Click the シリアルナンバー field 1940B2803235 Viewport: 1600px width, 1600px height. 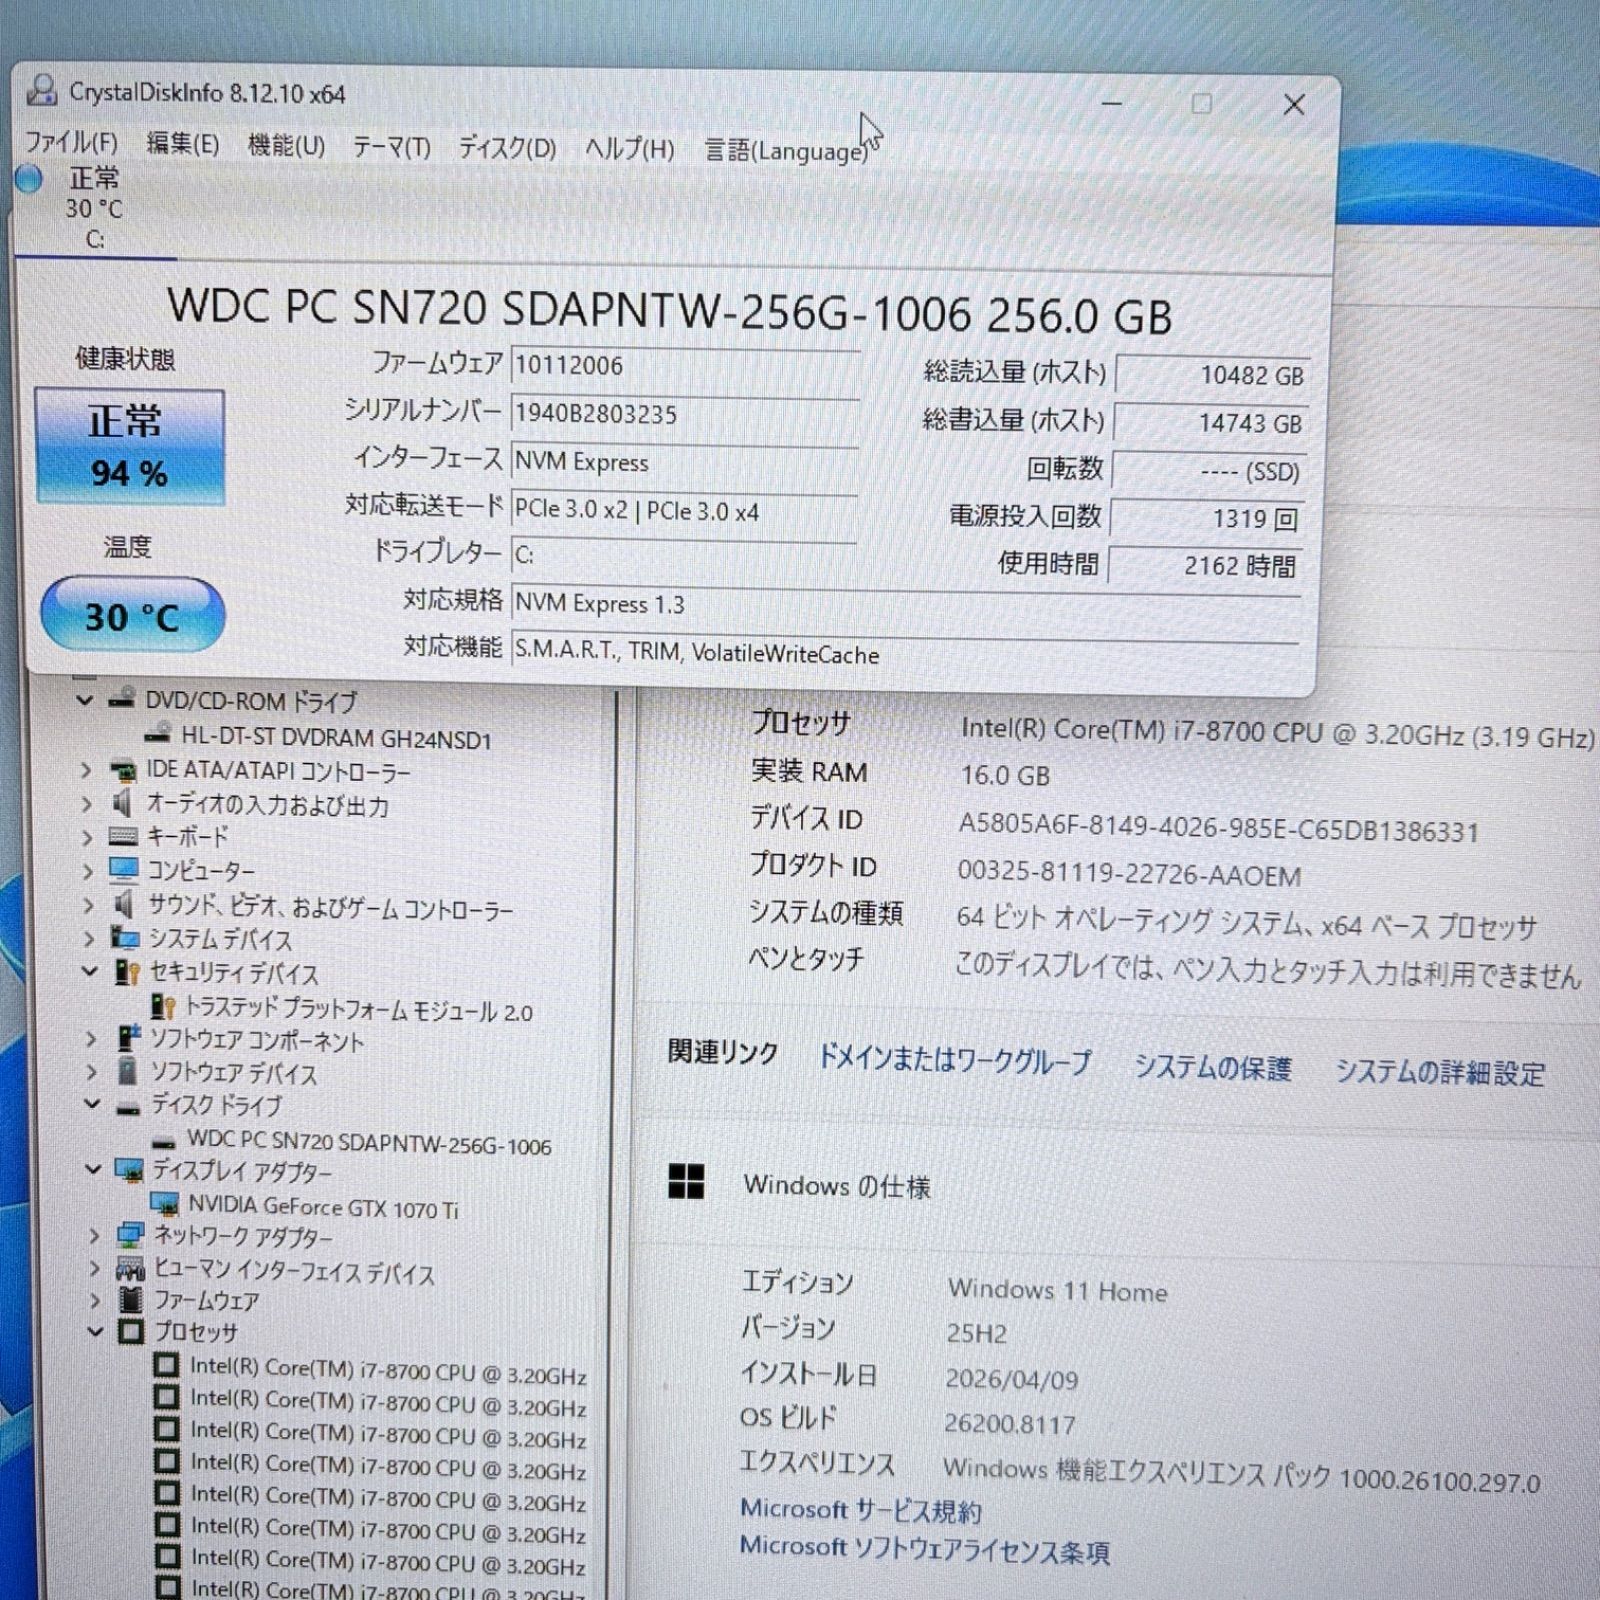[685, 413]
